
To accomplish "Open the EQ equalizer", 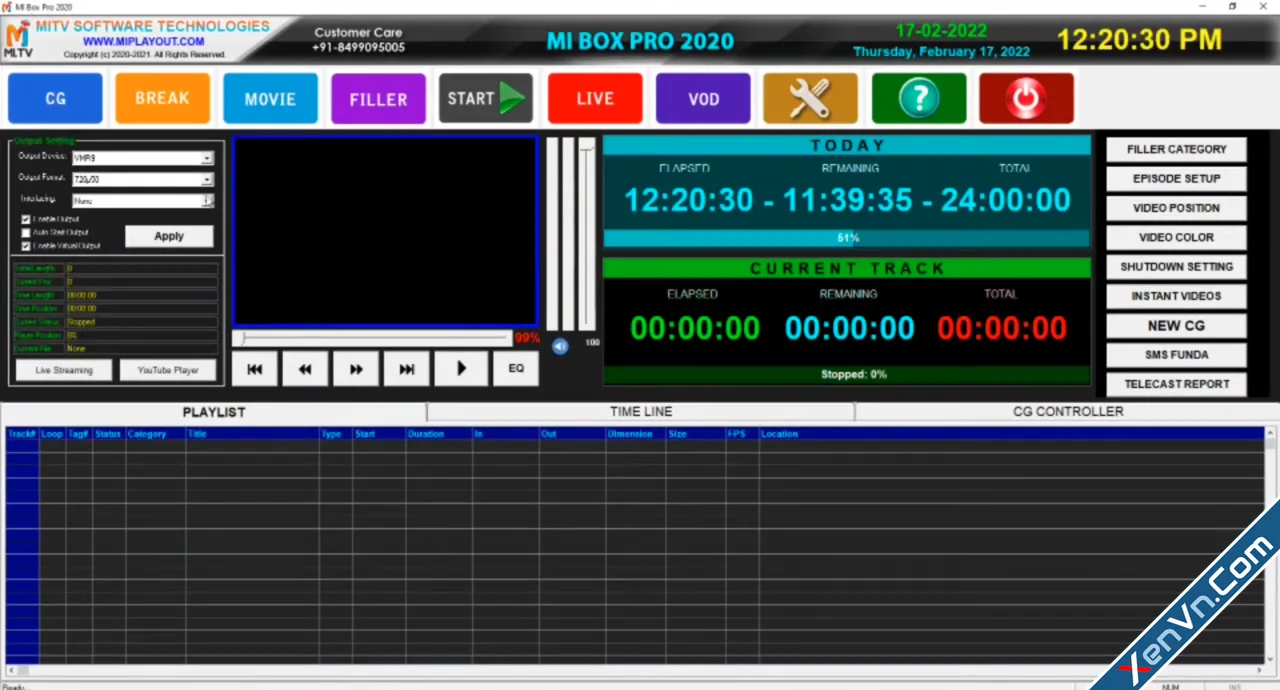I will [516, 369].
